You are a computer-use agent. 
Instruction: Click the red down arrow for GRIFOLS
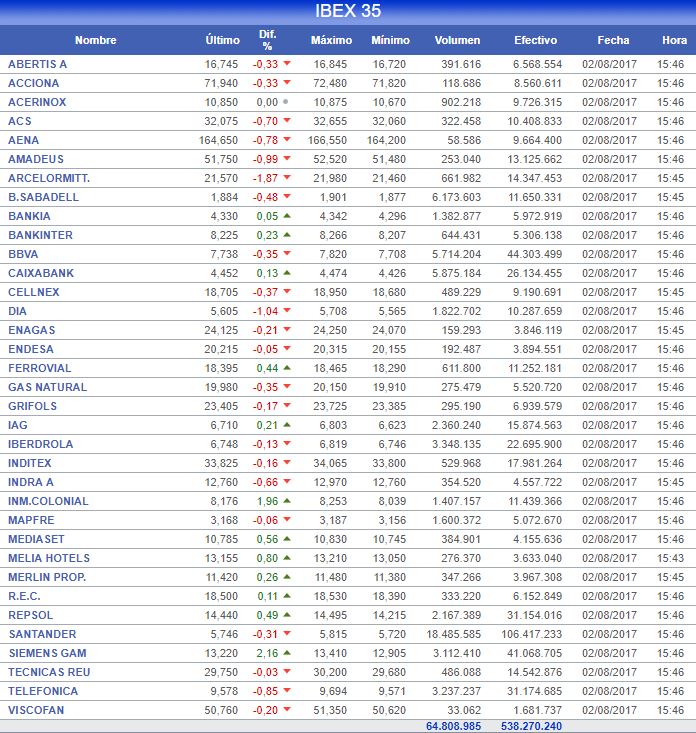287,405
